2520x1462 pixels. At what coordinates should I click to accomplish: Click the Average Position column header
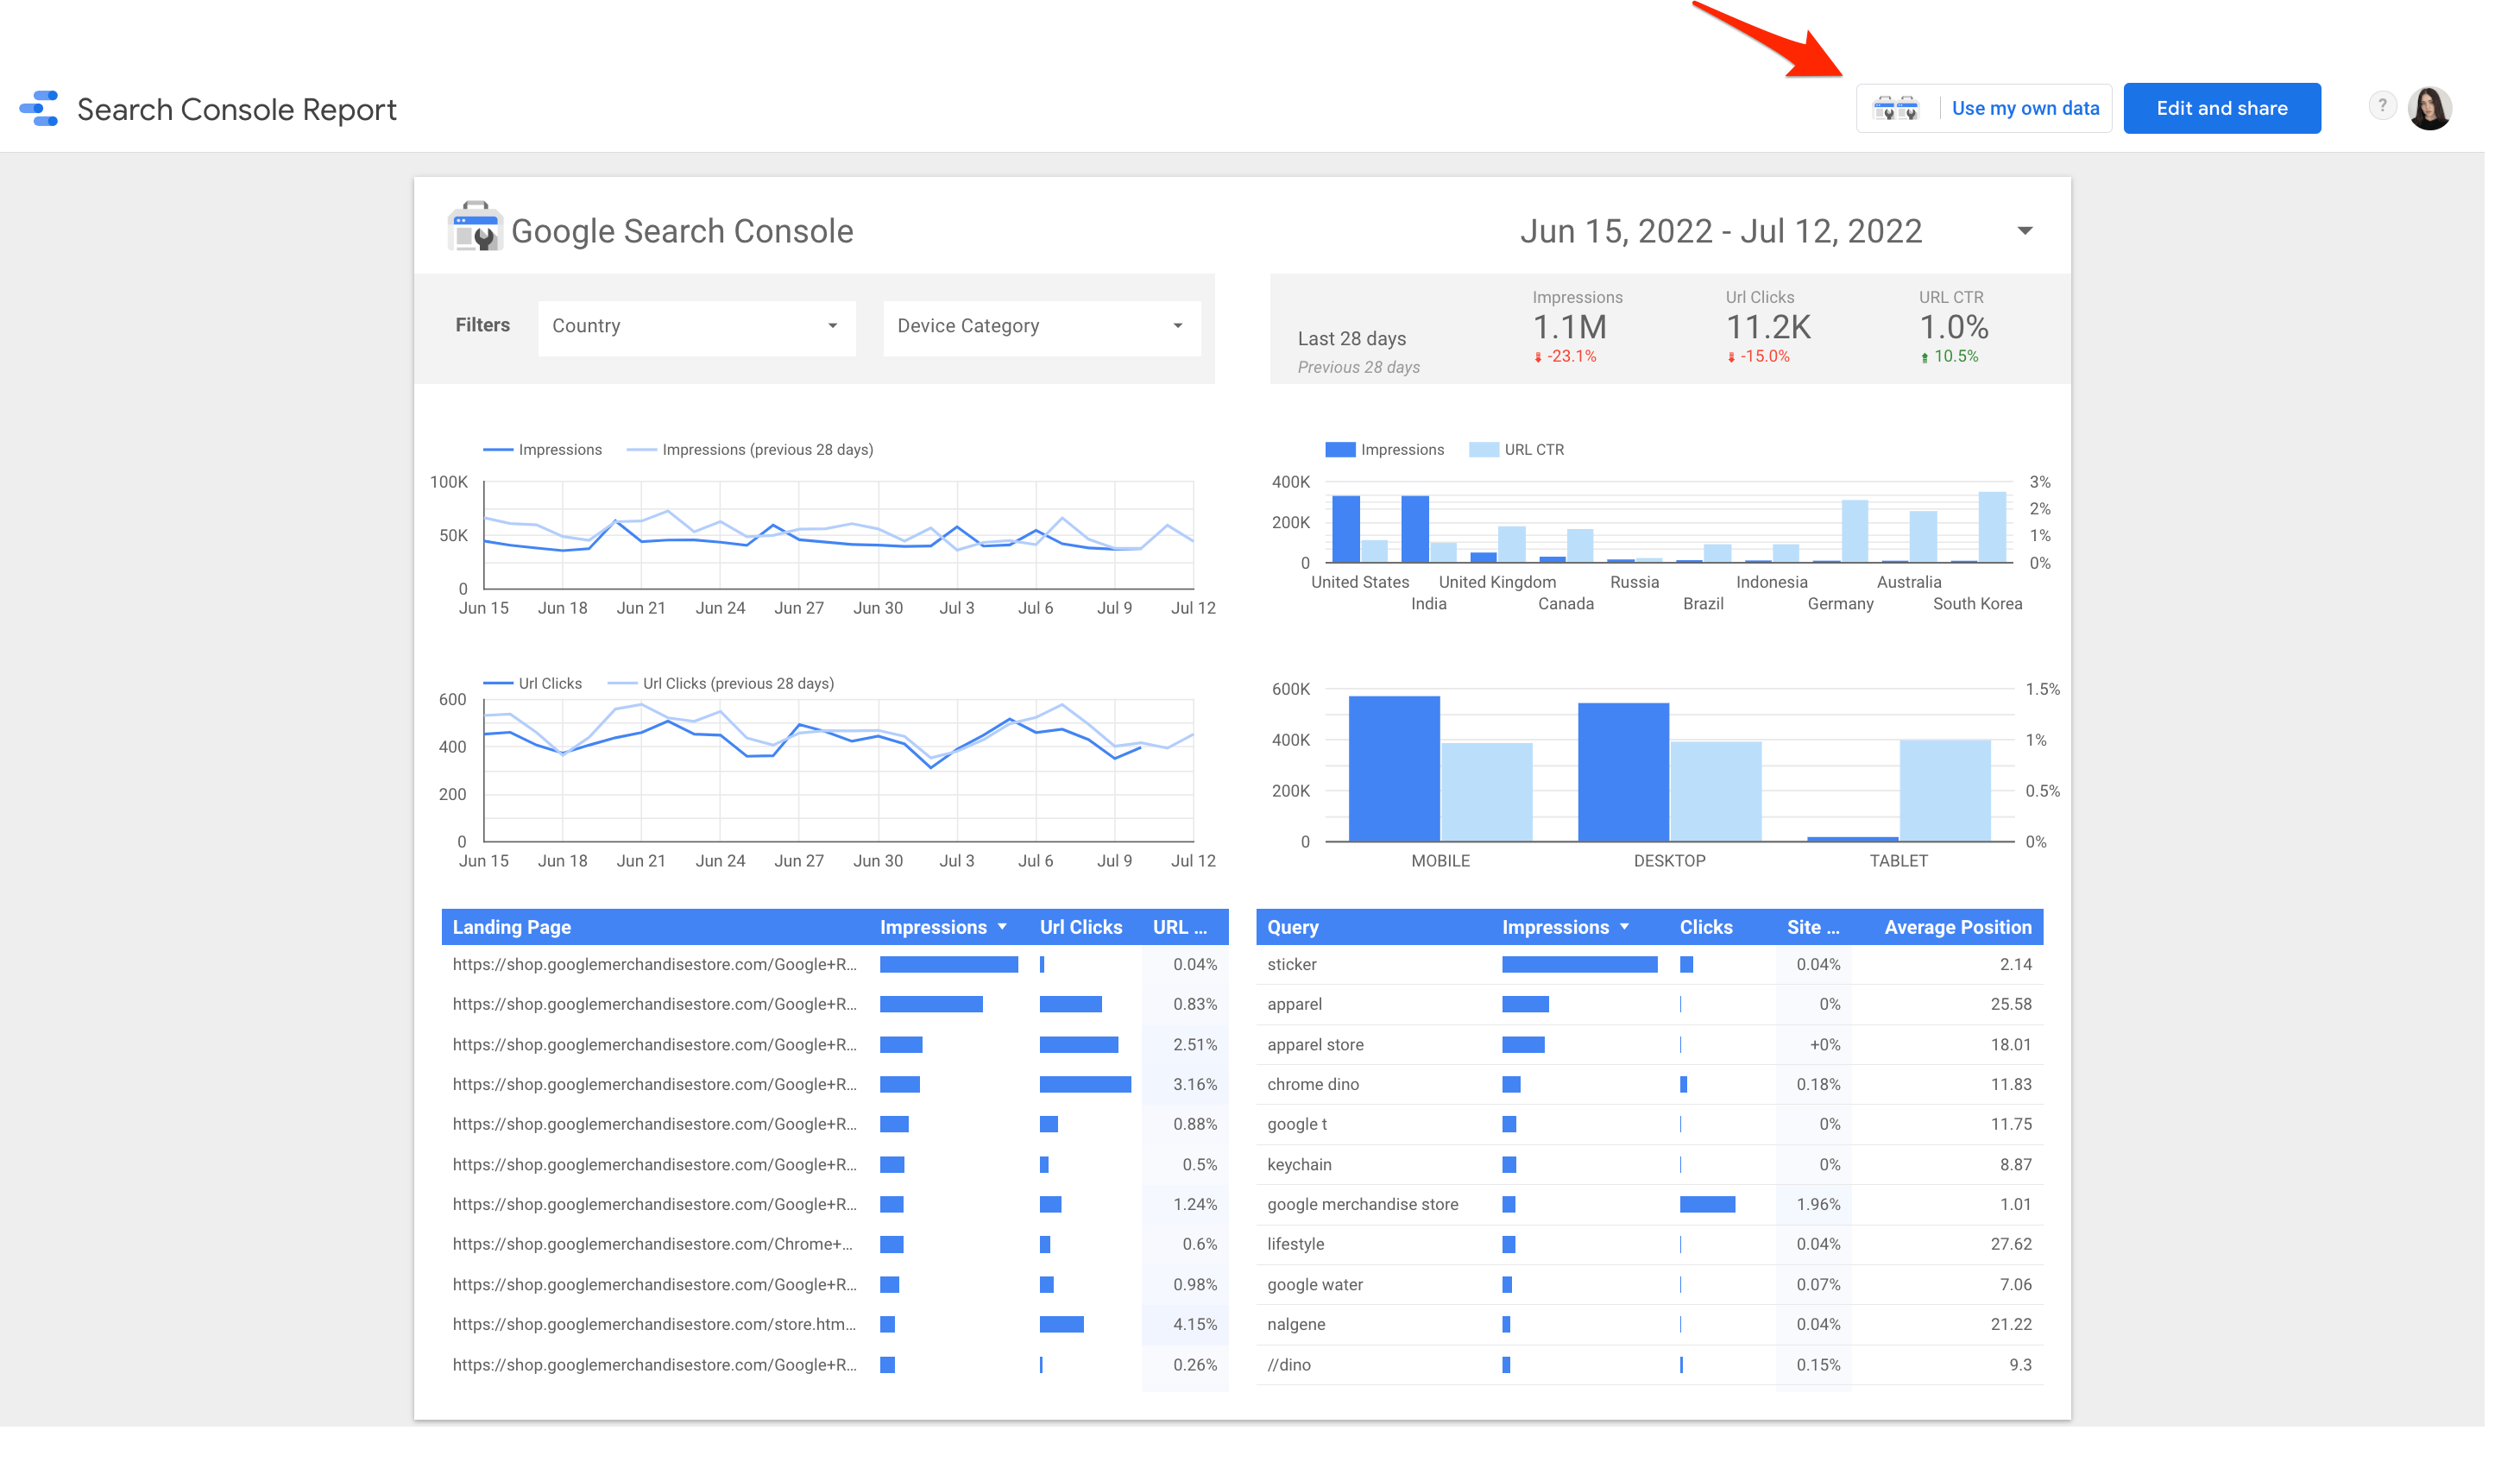coord(1957,927)
